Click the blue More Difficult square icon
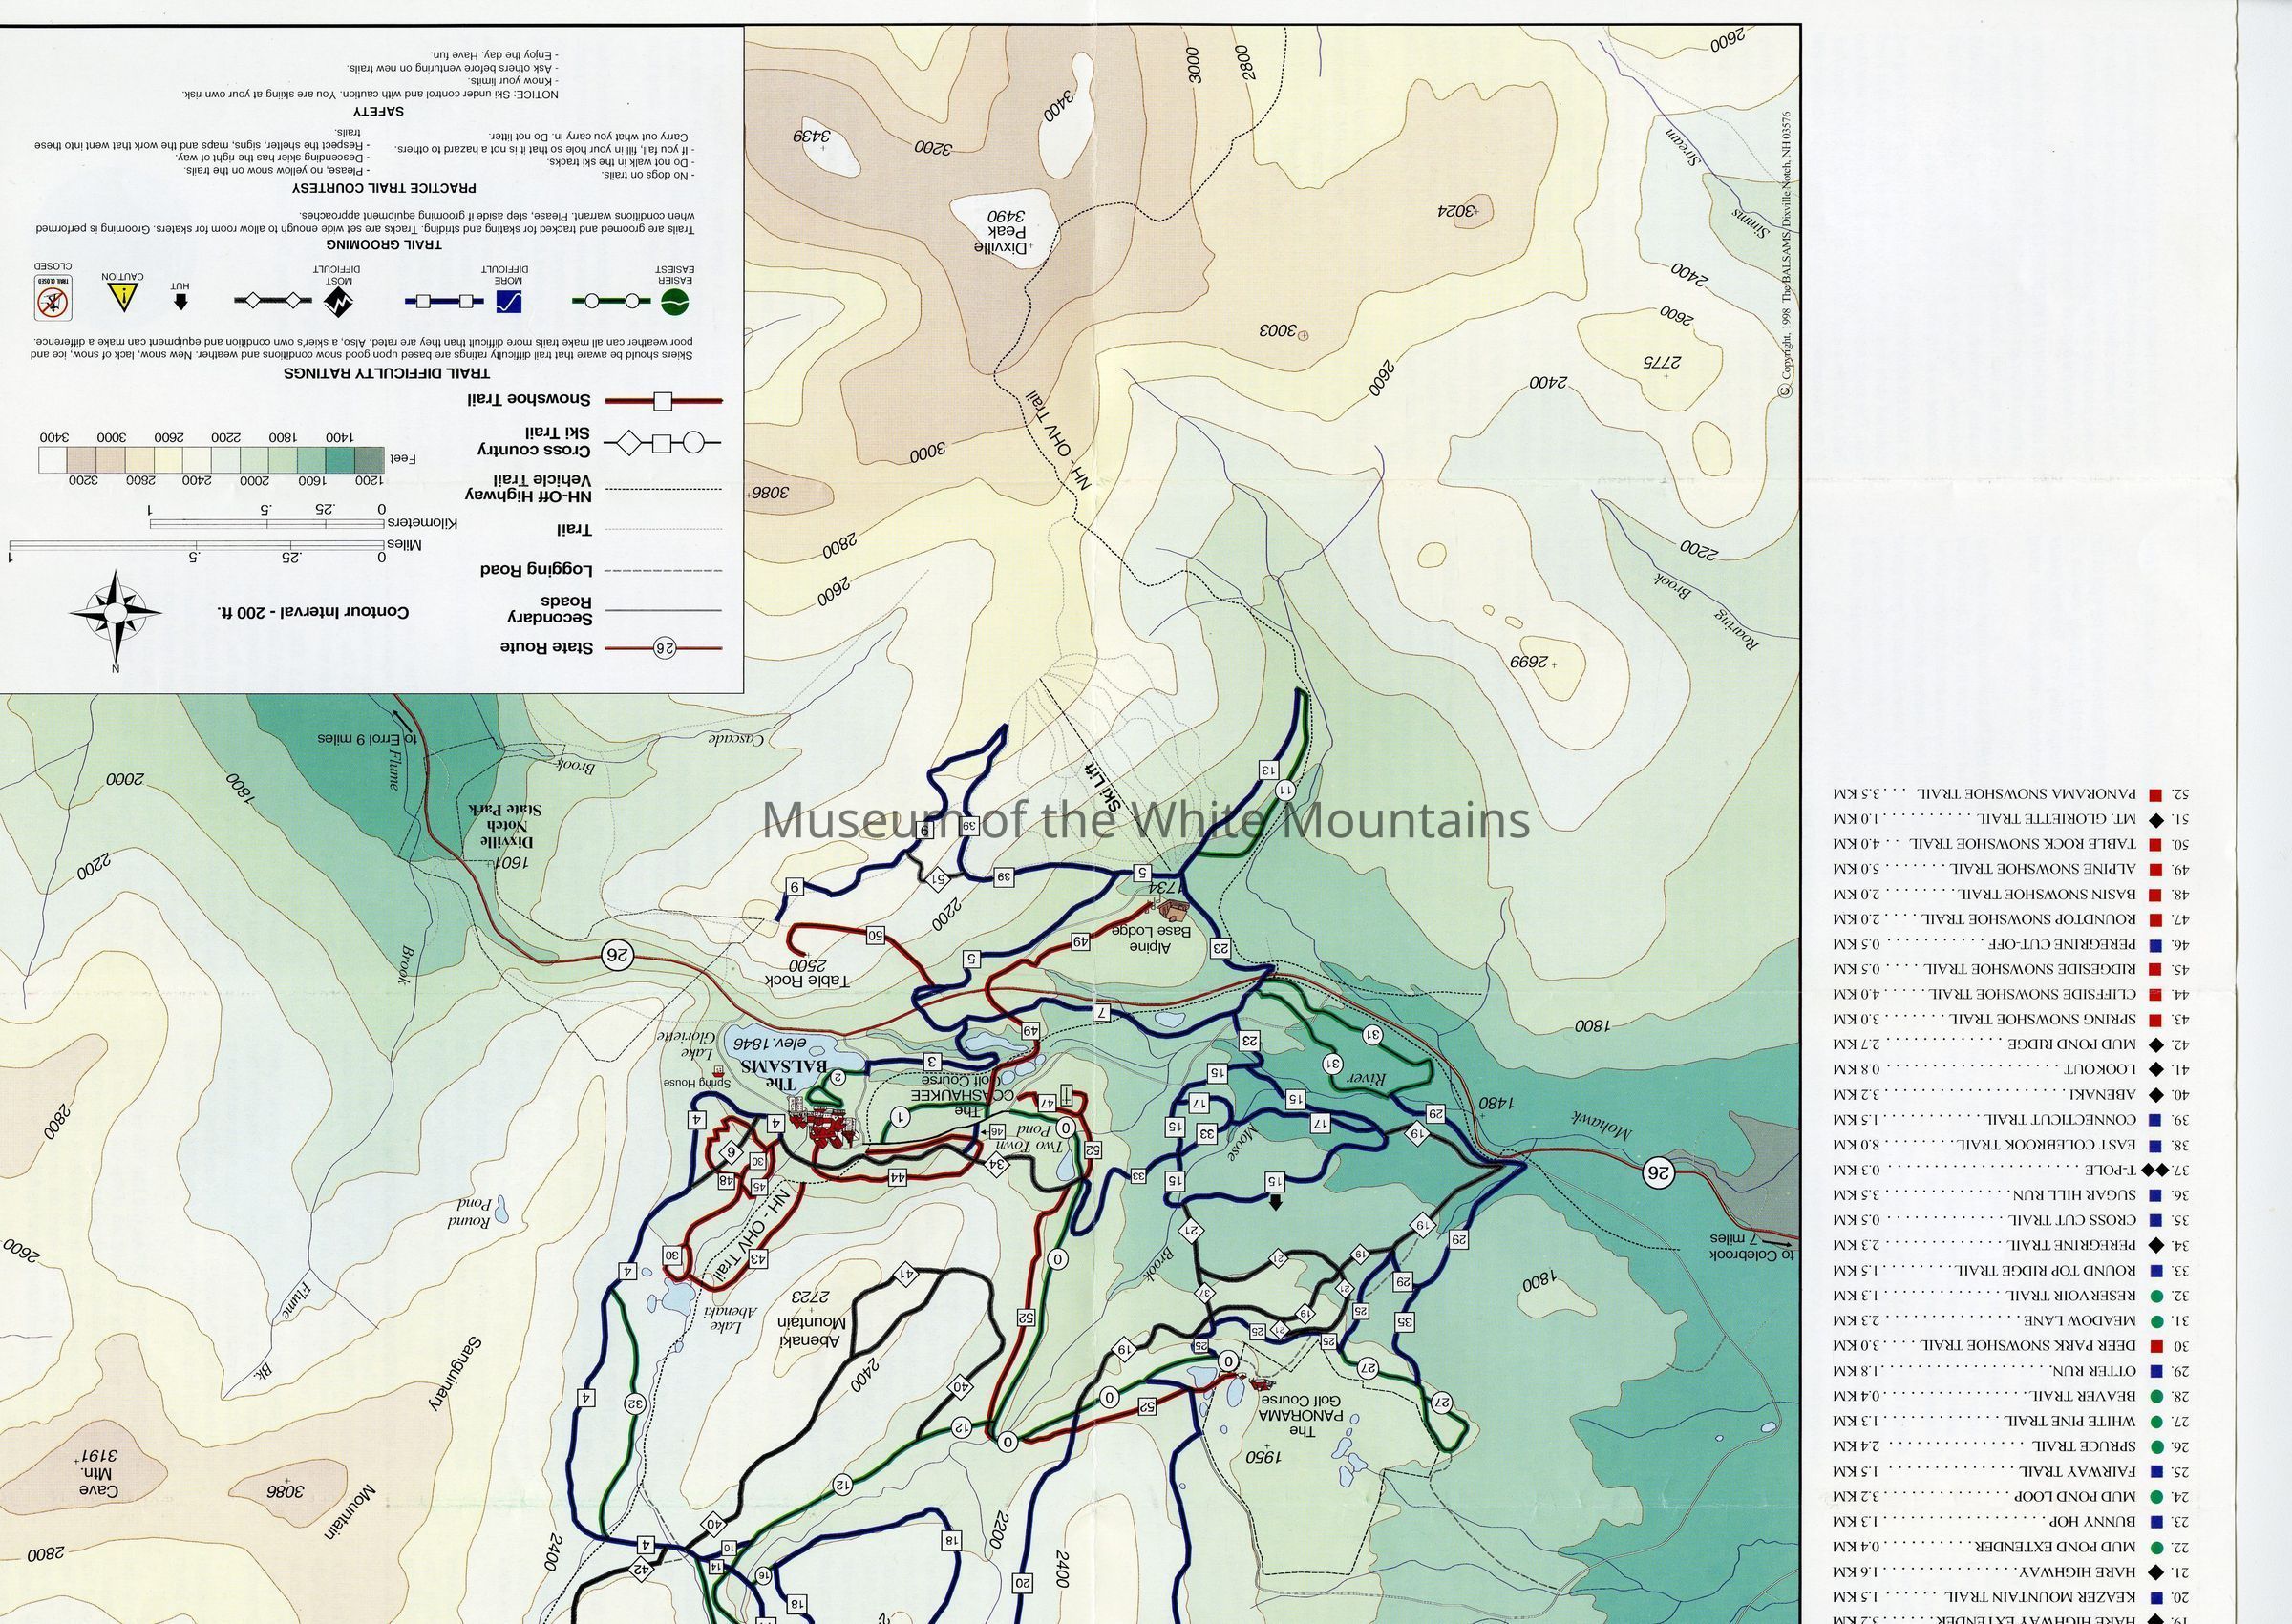The height and width of the screenshot is (1624, 2292). 508,301
